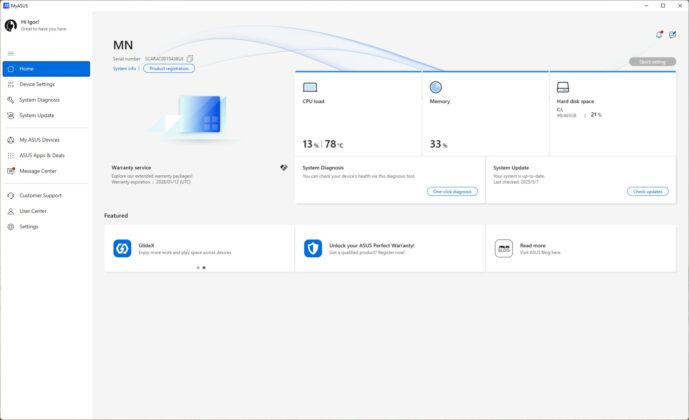Screen dimensions: 689x420
Task: Select the second carousel dot under GlideX
Action: coord(204,268)
